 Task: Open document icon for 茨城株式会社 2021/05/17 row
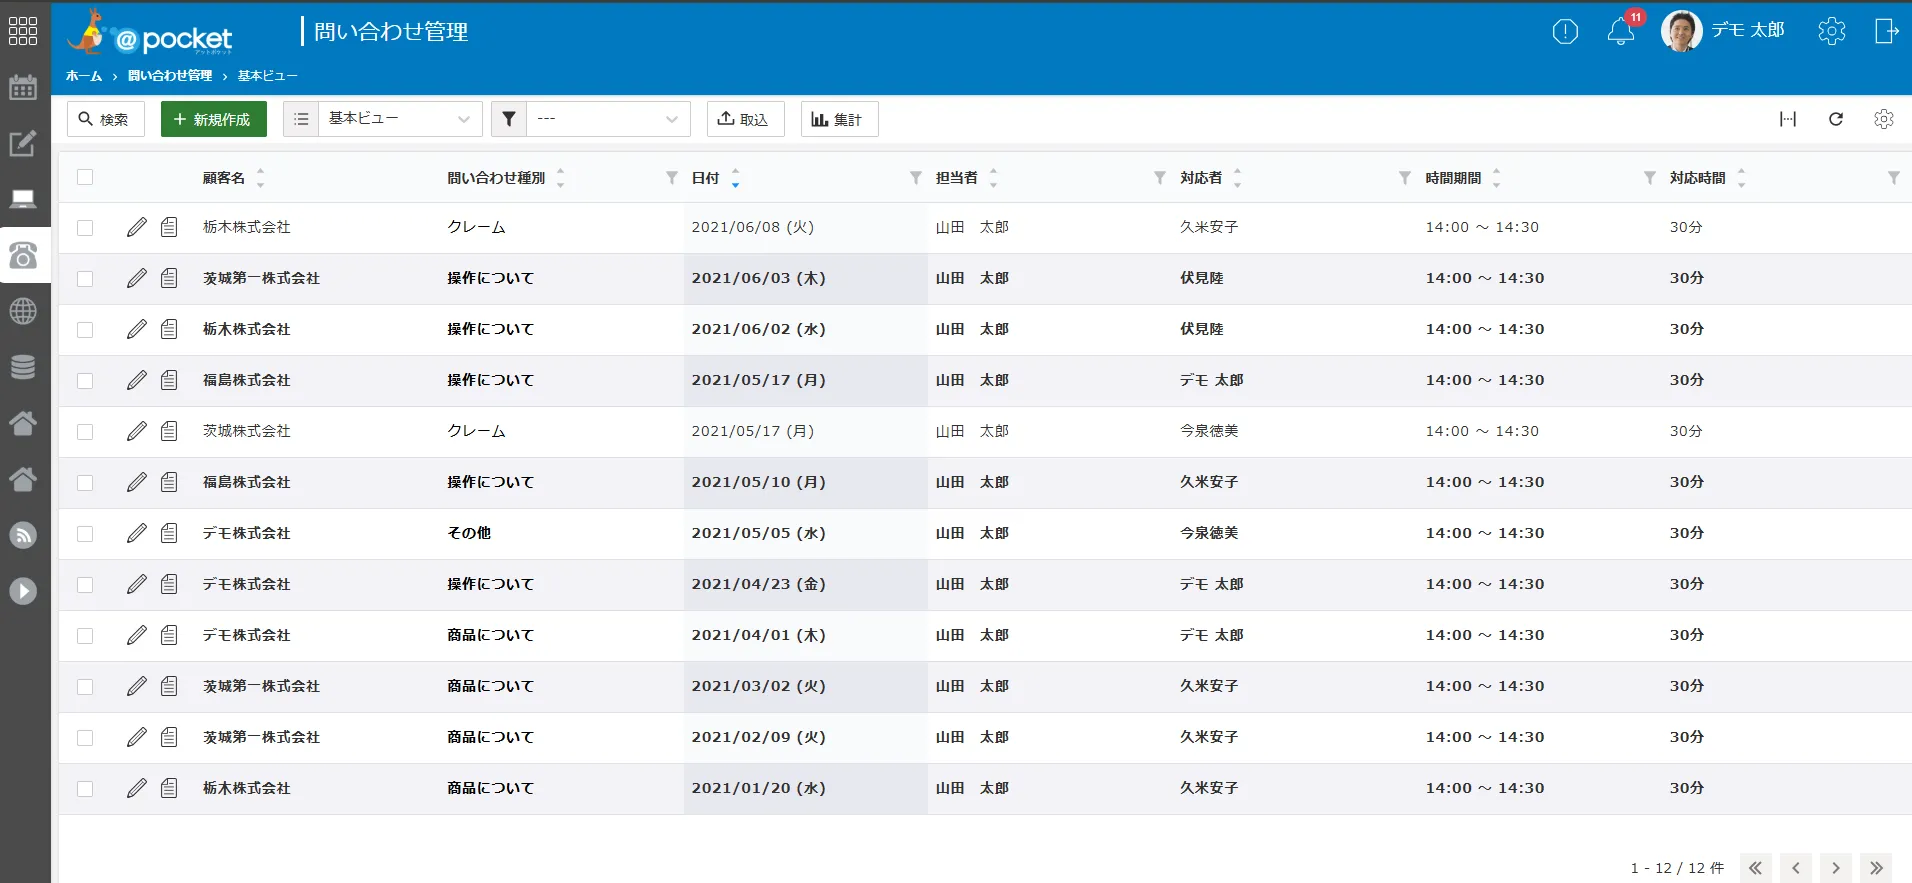click(169, 431)
